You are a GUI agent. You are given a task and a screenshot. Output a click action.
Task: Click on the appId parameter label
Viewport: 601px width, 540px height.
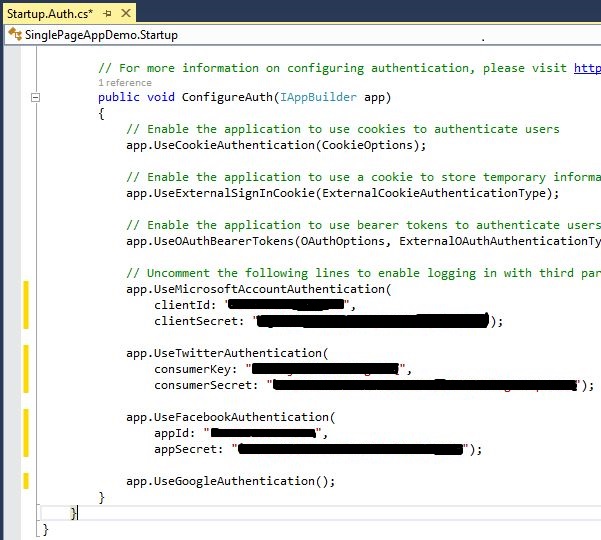[175, 433]
